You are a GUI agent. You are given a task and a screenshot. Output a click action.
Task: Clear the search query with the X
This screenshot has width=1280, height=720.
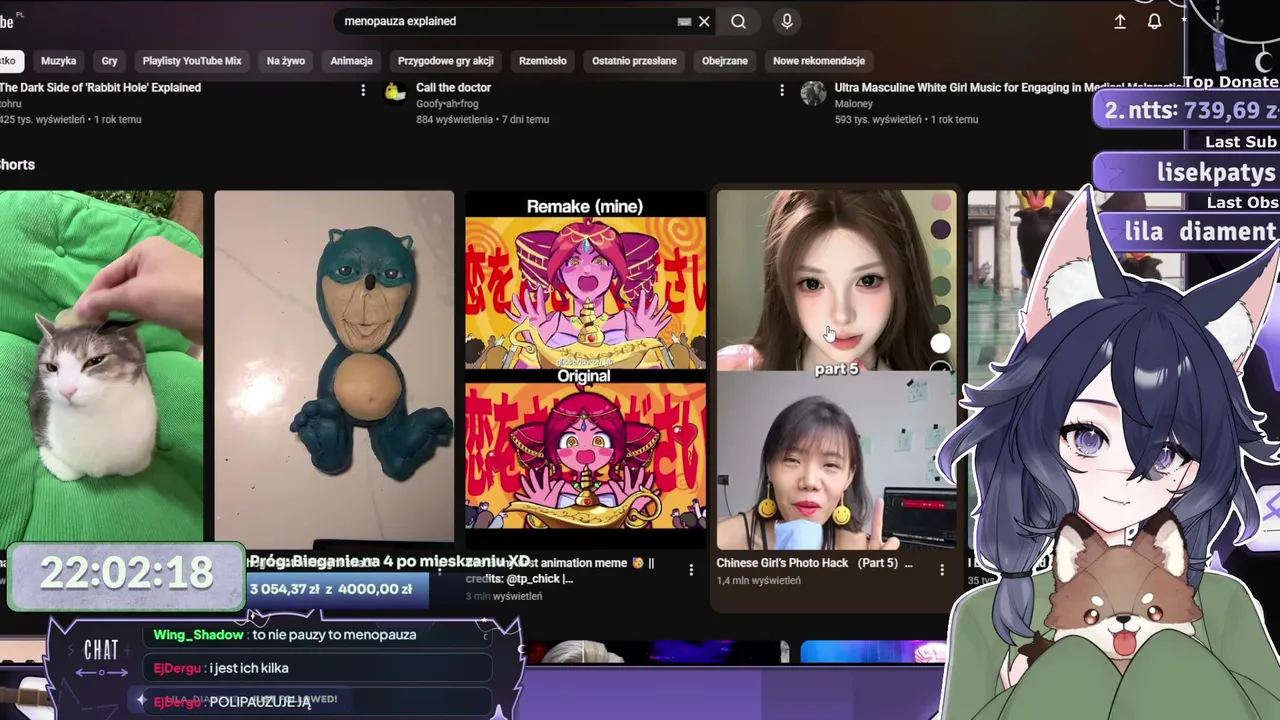pyautogui.click(x=704, y=21)
